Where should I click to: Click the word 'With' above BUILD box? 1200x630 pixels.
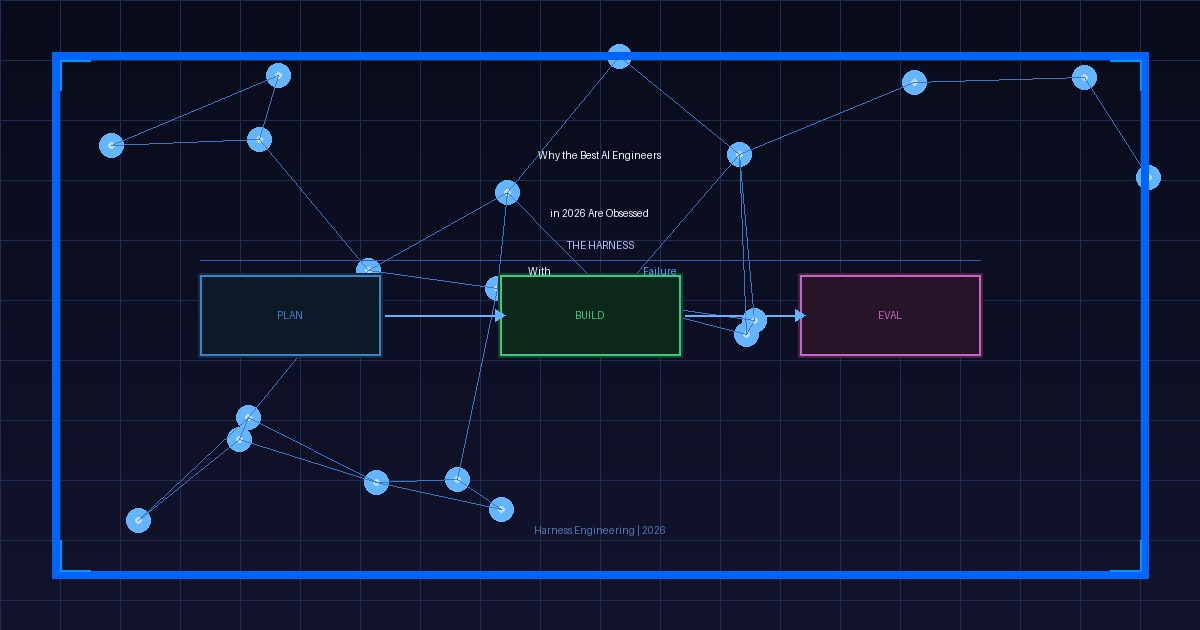[539, 271]
